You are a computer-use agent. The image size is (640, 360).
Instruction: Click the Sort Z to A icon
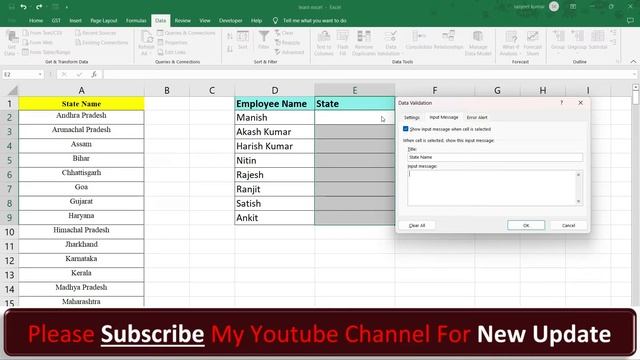tap(230, 49)
